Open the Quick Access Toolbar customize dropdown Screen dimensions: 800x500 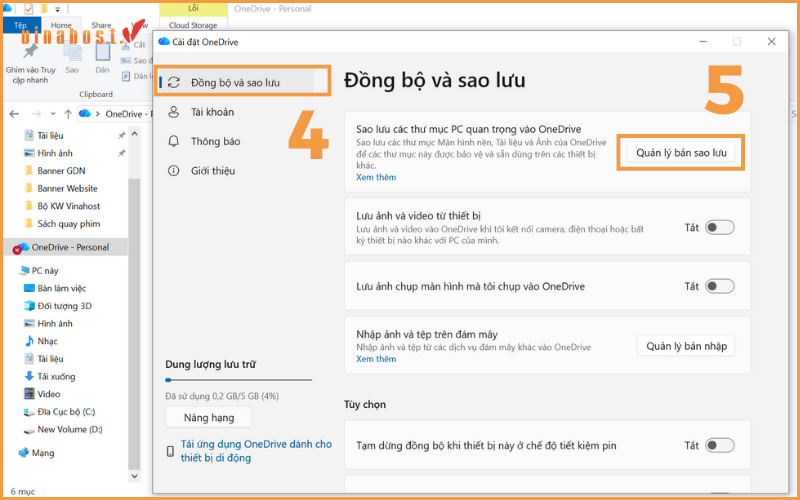(58, 9)
